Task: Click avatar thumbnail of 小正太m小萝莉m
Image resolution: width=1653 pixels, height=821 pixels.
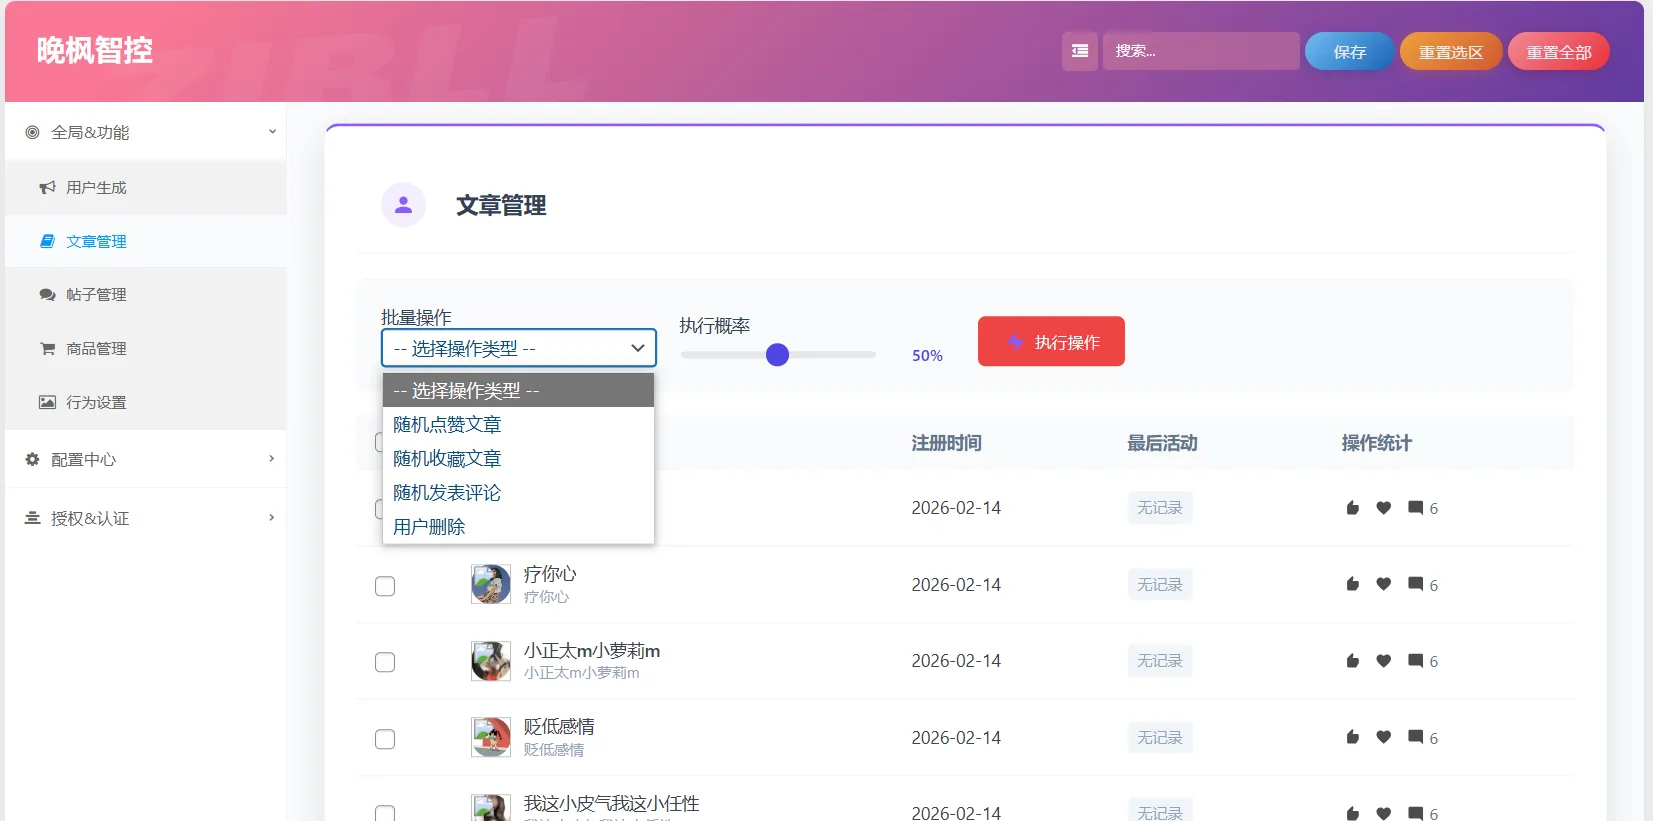Action: tap(491, 661)
